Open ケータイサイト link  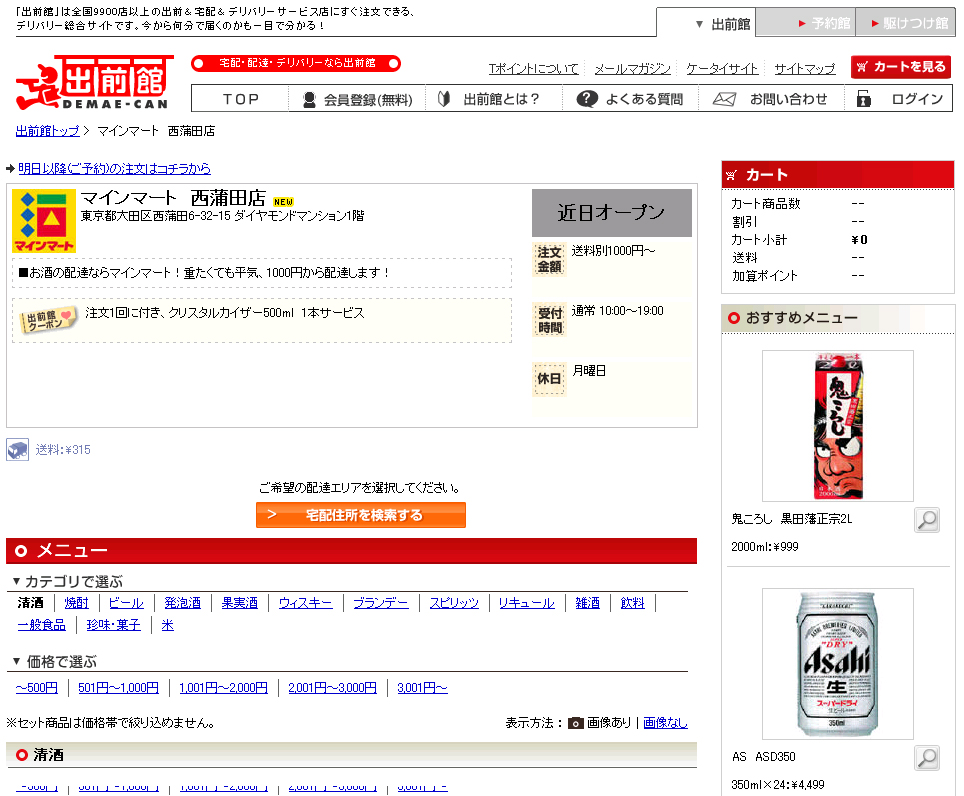click(x=722, y=68)
